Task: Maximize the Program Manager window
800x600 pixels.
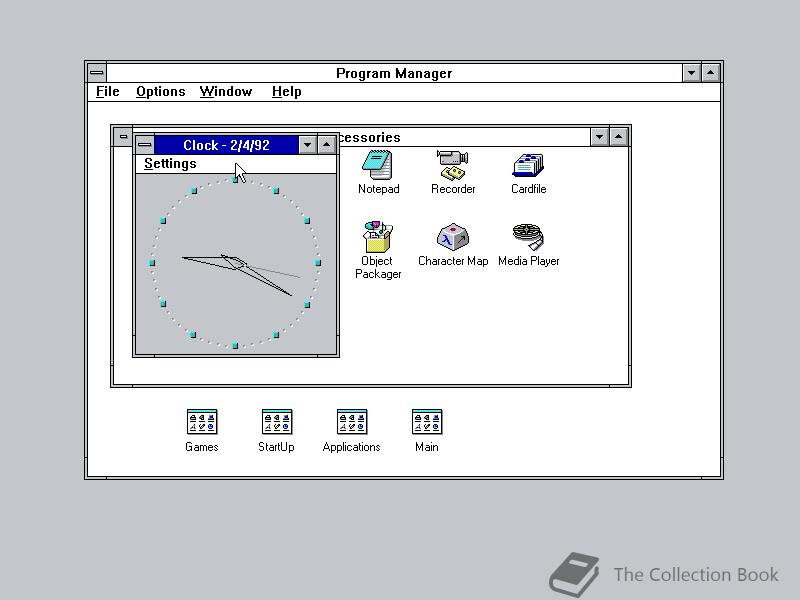Action: click(711, 73)
